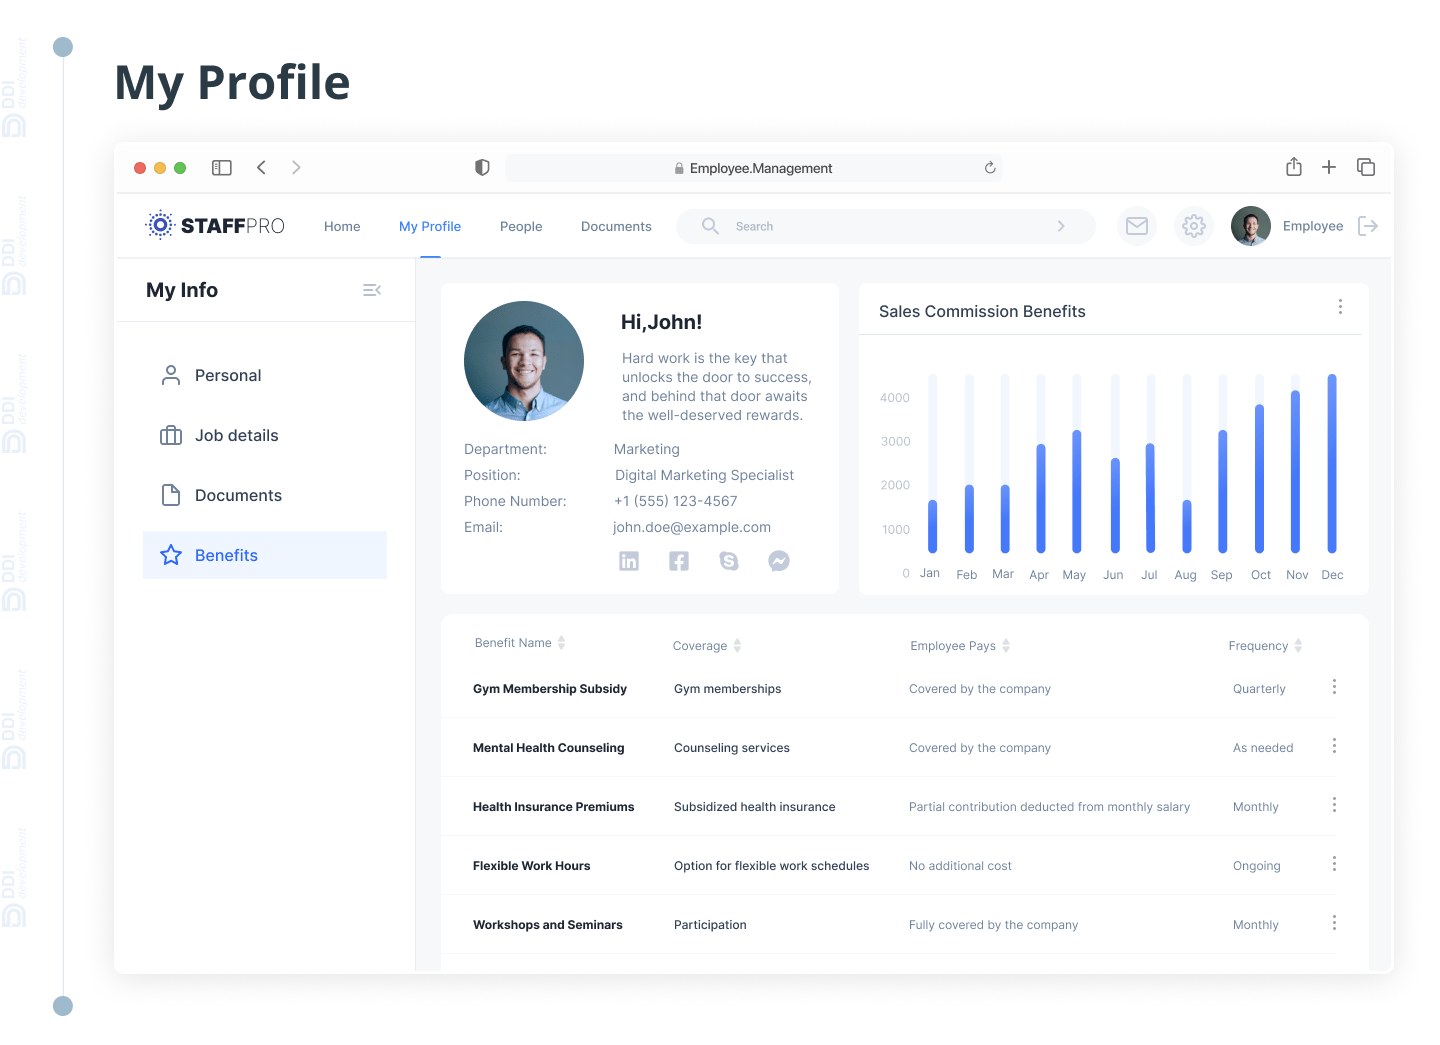Click into the Search field
Image resolution: width=1440 pixels, height=1045 pixels.
click(886, 226)
